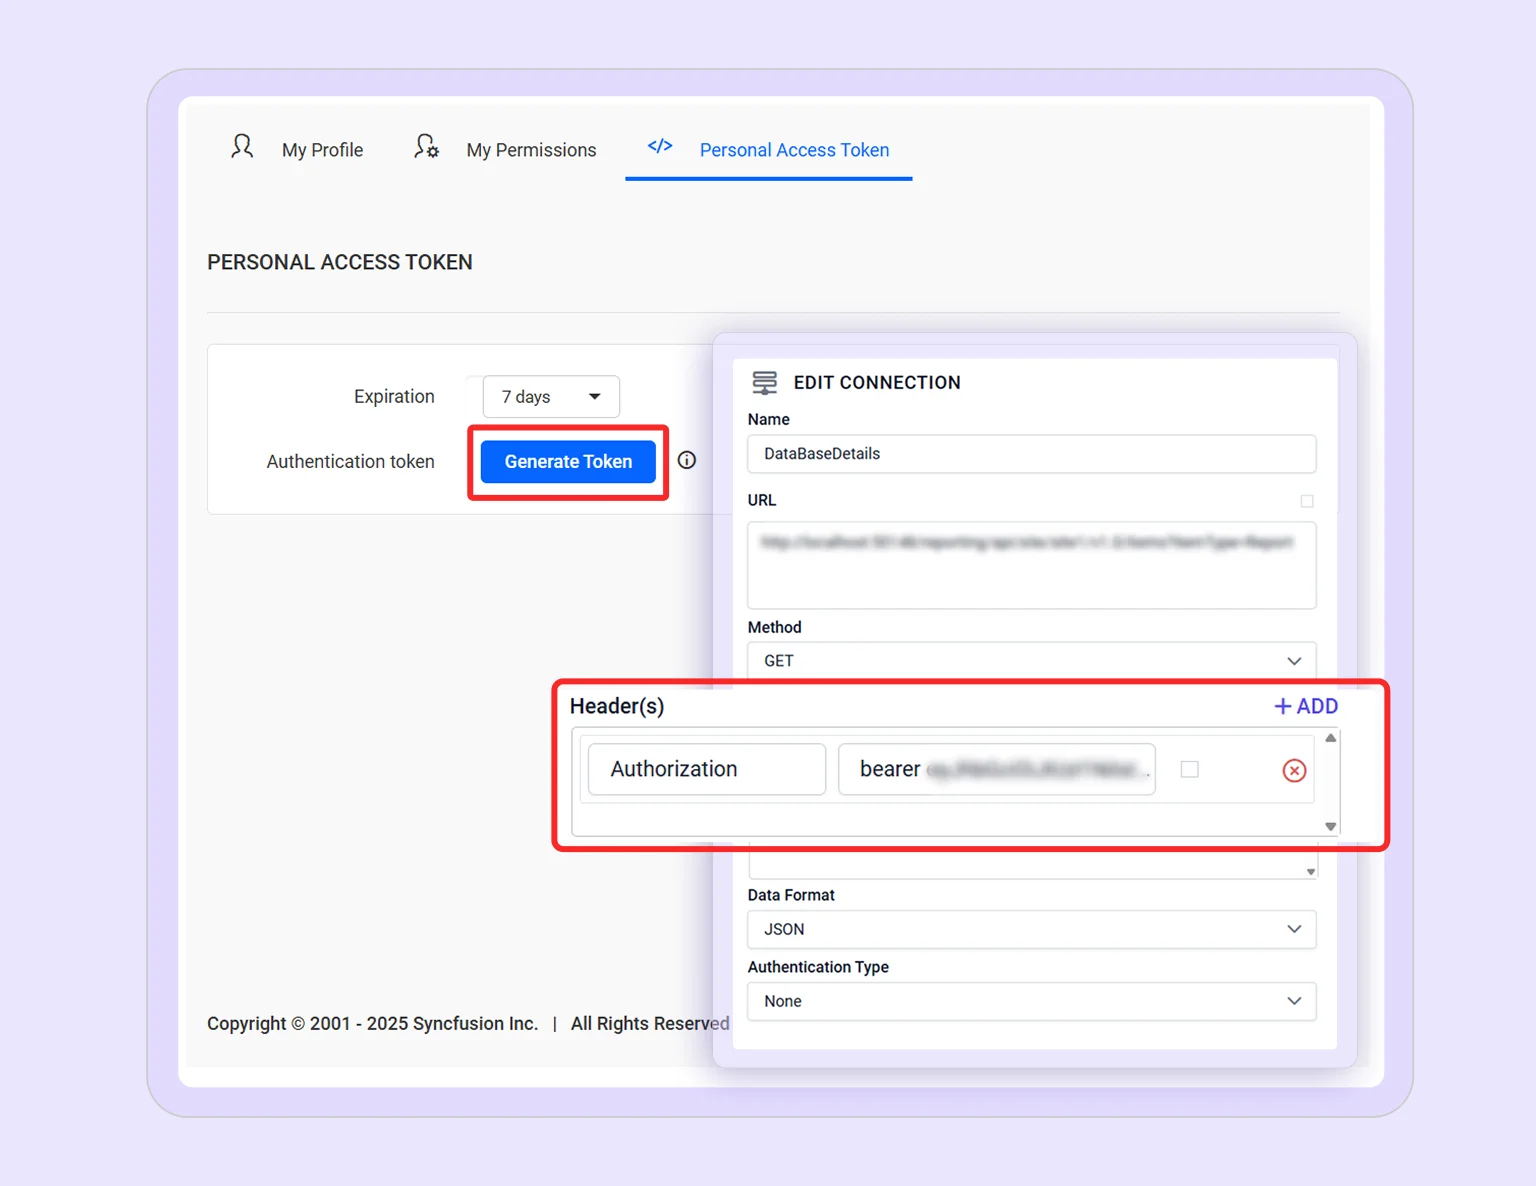Toggle the checkbox next to the URL field

click(1307, 502)
